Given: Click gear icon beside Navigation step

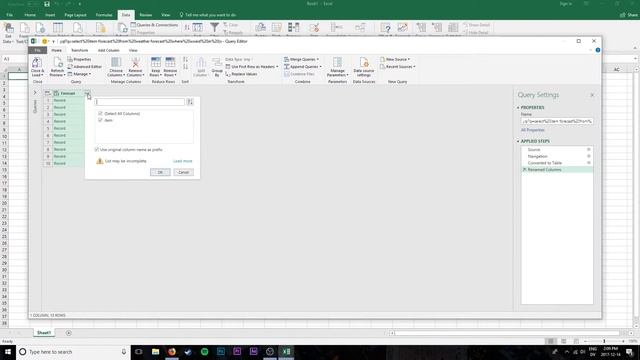Looking at the screenshot, I should coord(589,156).
